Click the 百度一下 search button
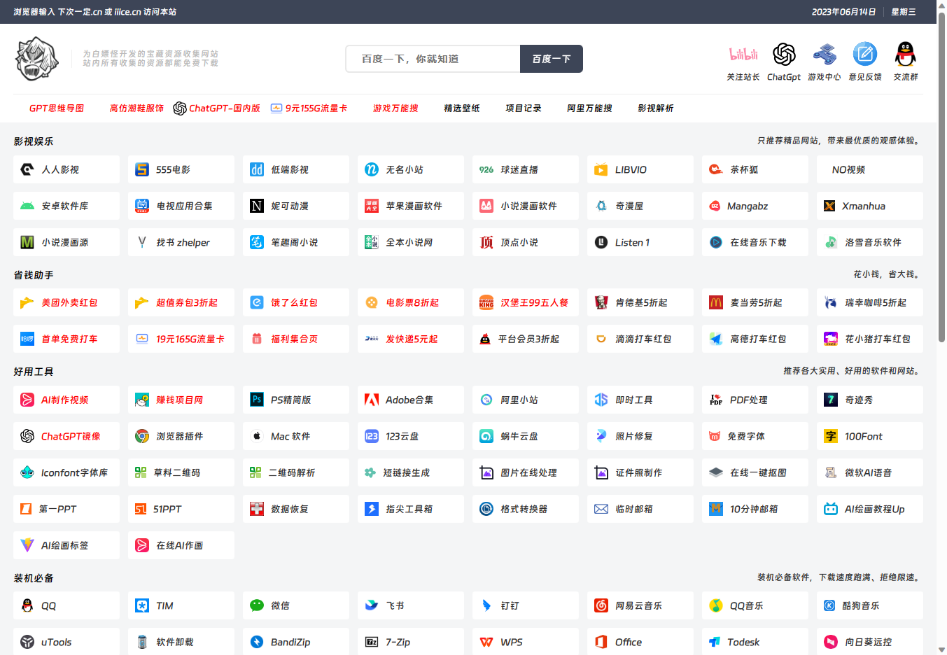 coord(551,59)
